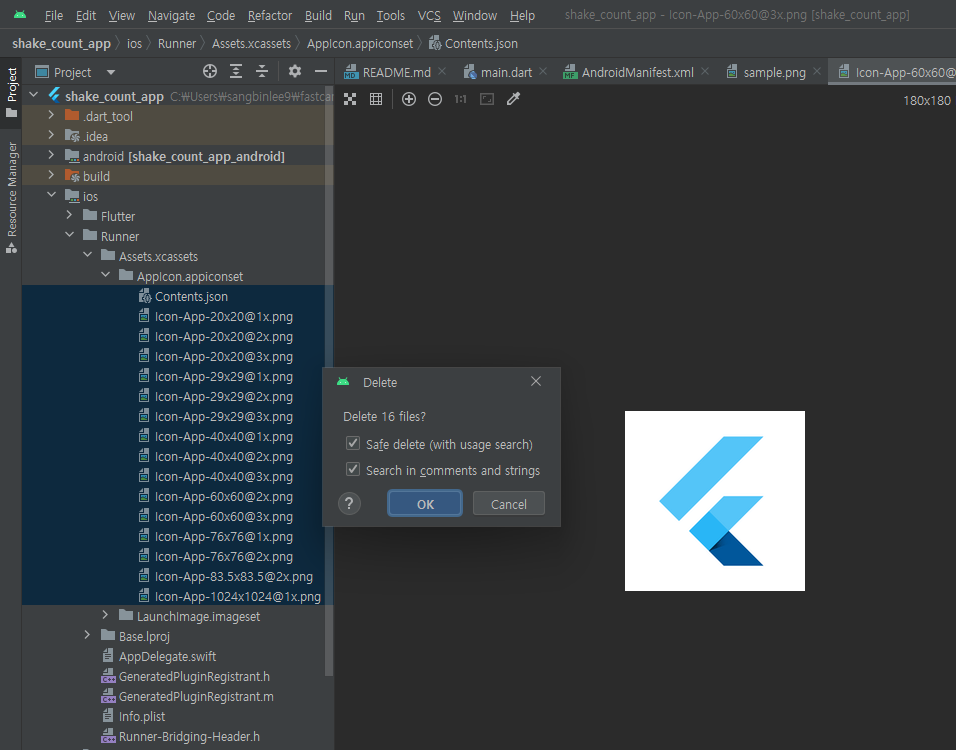Open the Tools menu

point(391,15)
